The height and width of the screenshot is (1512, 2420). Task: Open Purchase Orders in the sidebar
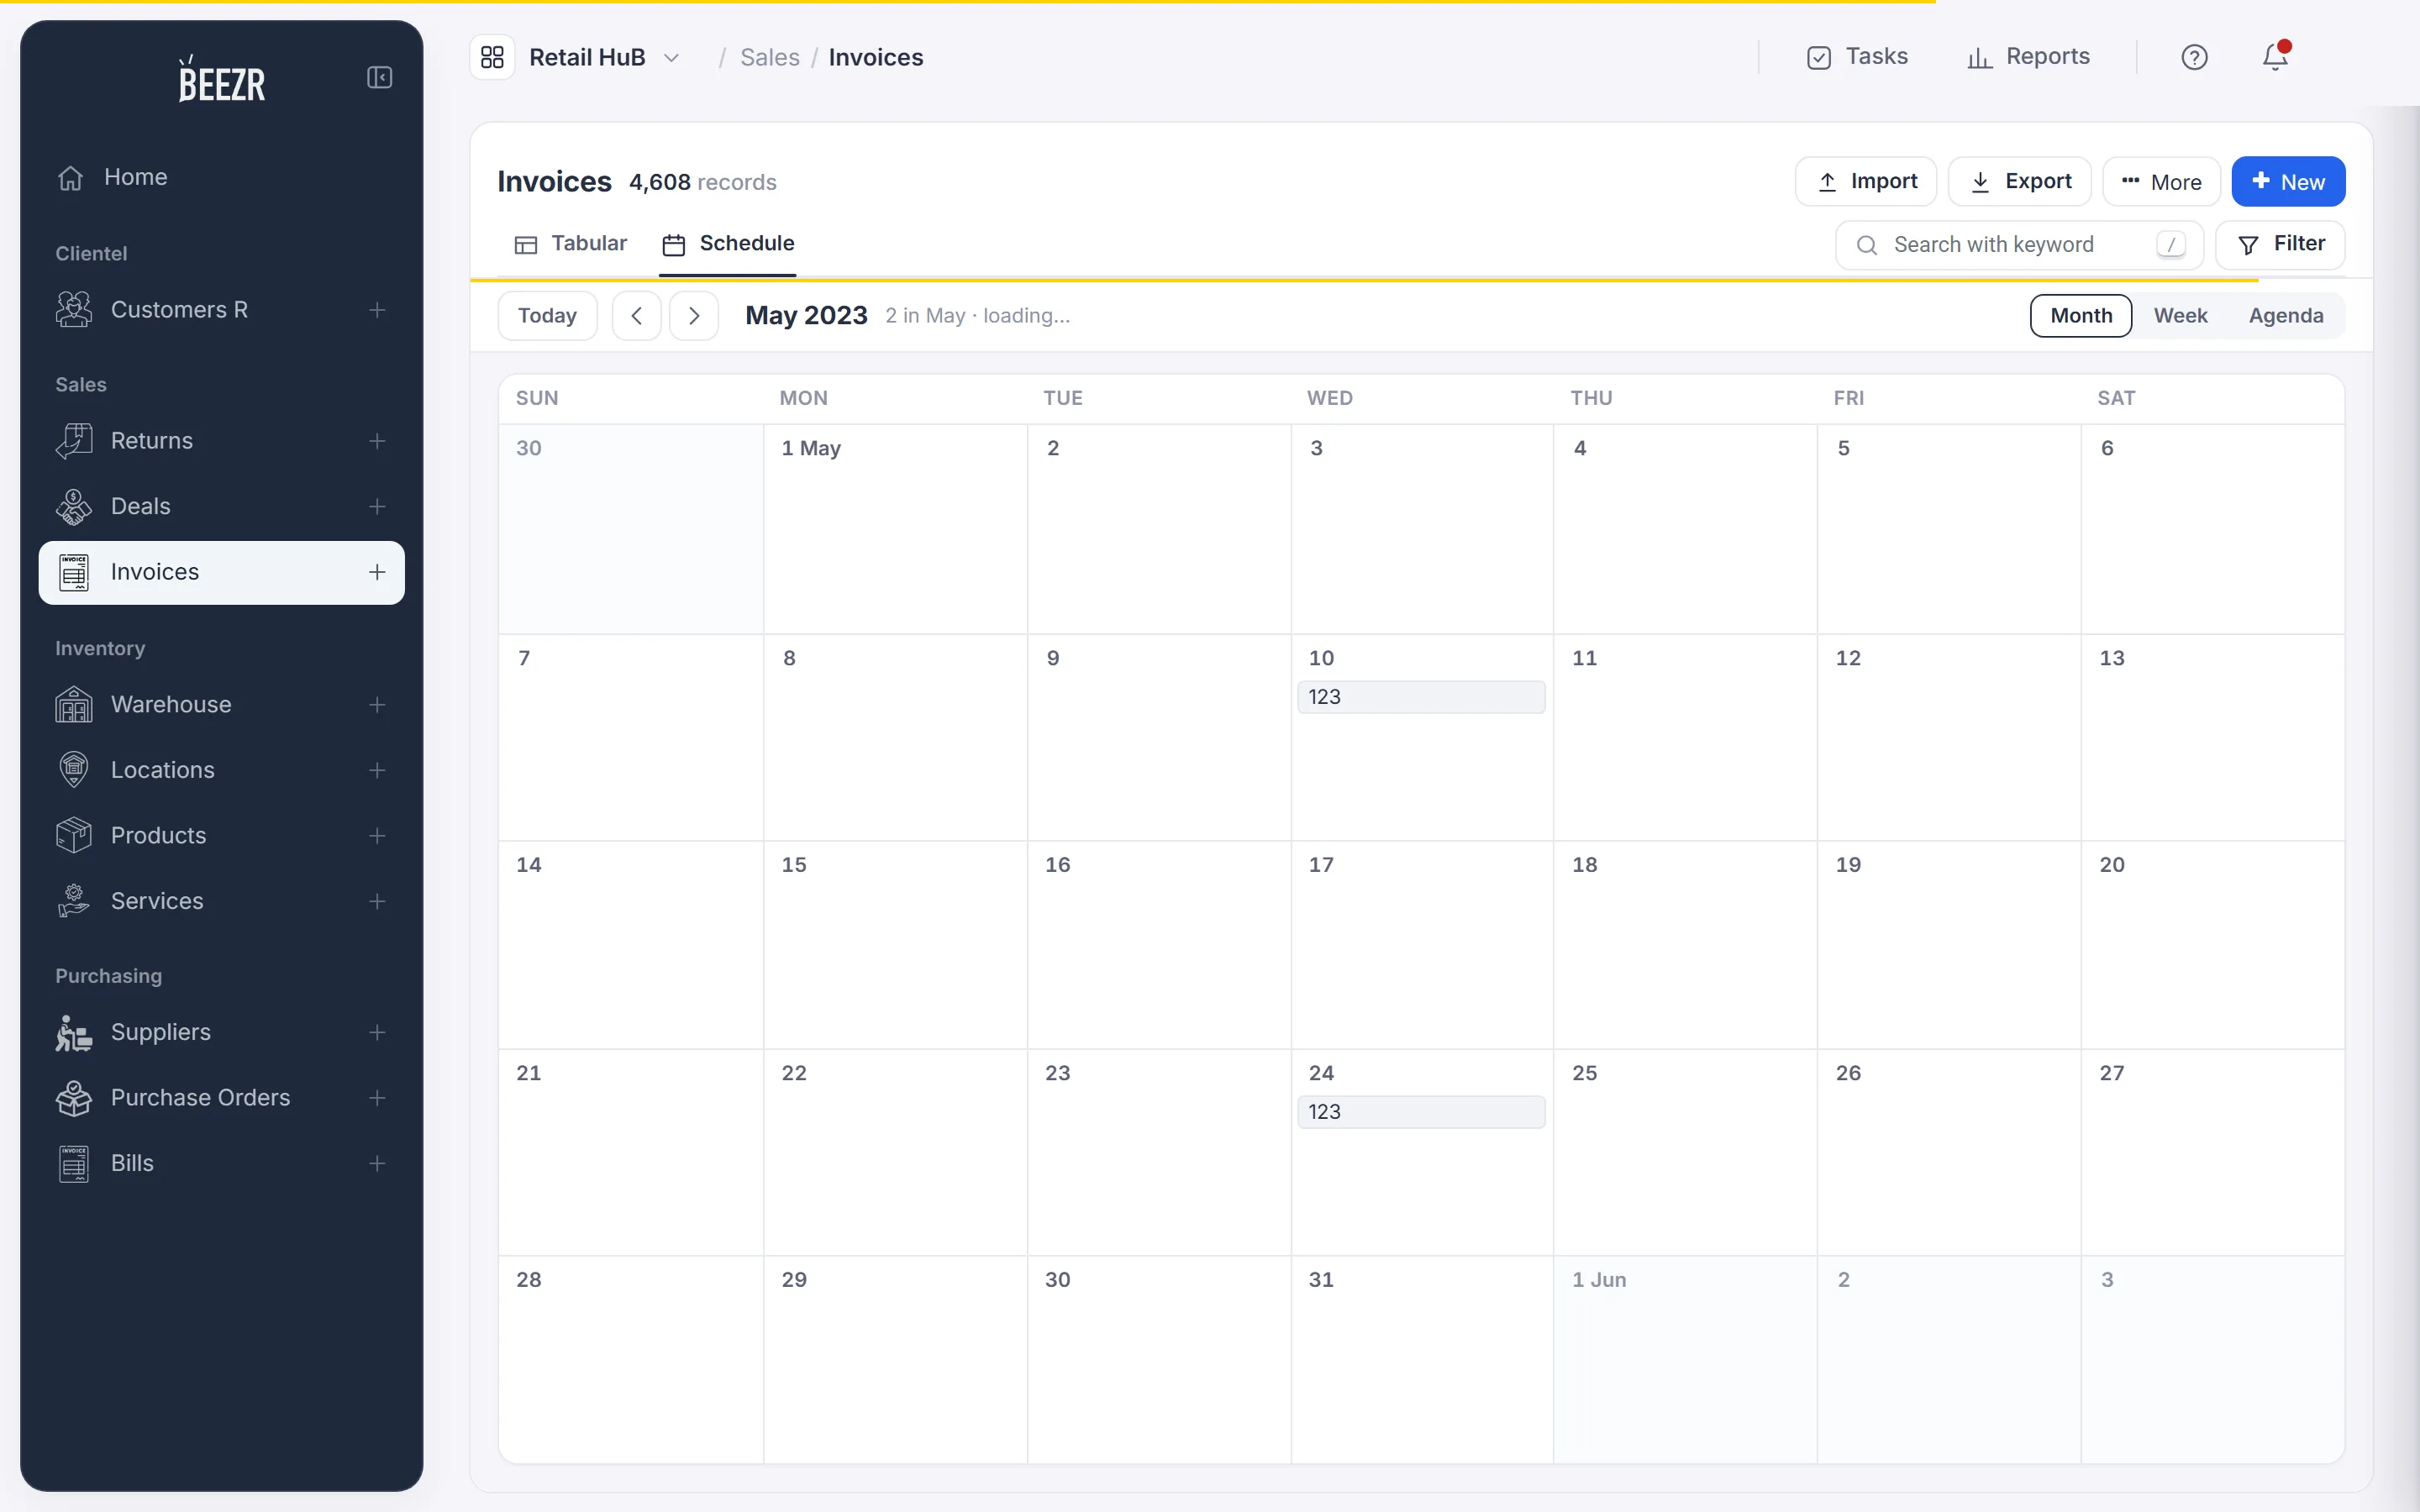tap(221, 1098)
